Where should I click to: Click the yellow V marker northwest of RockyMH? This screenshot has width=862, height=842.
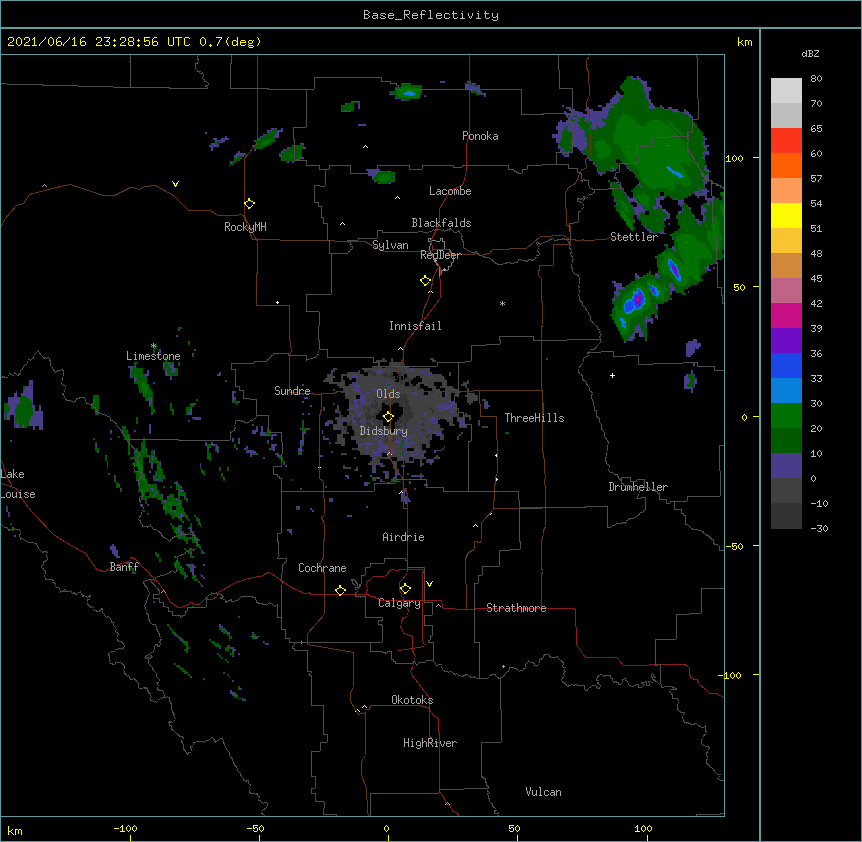(175, 184)
